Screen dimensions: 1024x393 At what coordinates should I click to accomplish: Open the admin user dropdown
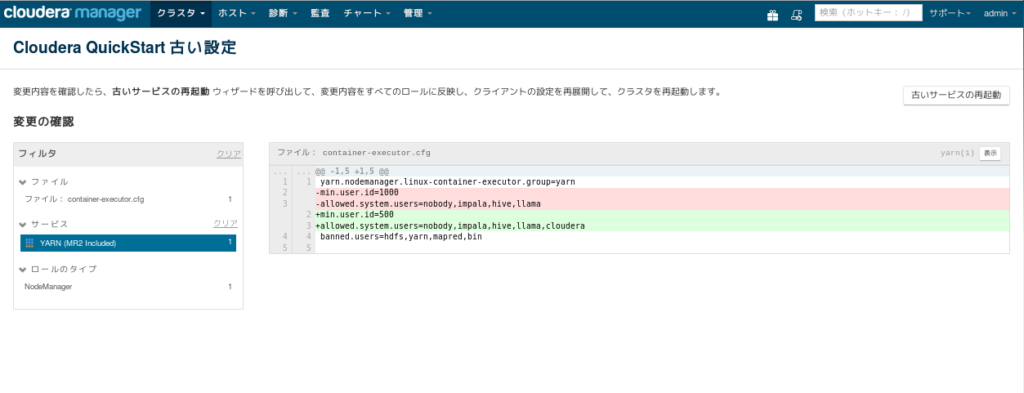[999, 13]
